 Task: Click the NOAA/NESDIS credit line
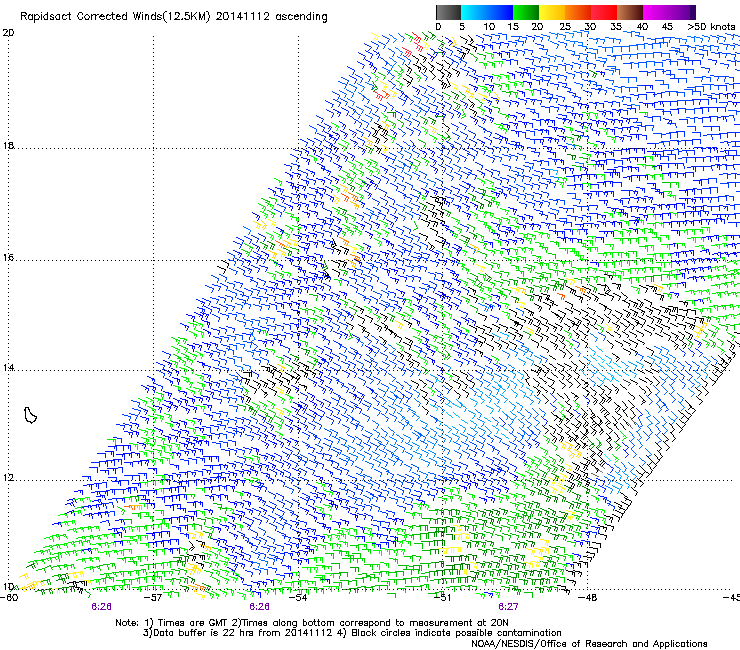[x=589, y=644]
